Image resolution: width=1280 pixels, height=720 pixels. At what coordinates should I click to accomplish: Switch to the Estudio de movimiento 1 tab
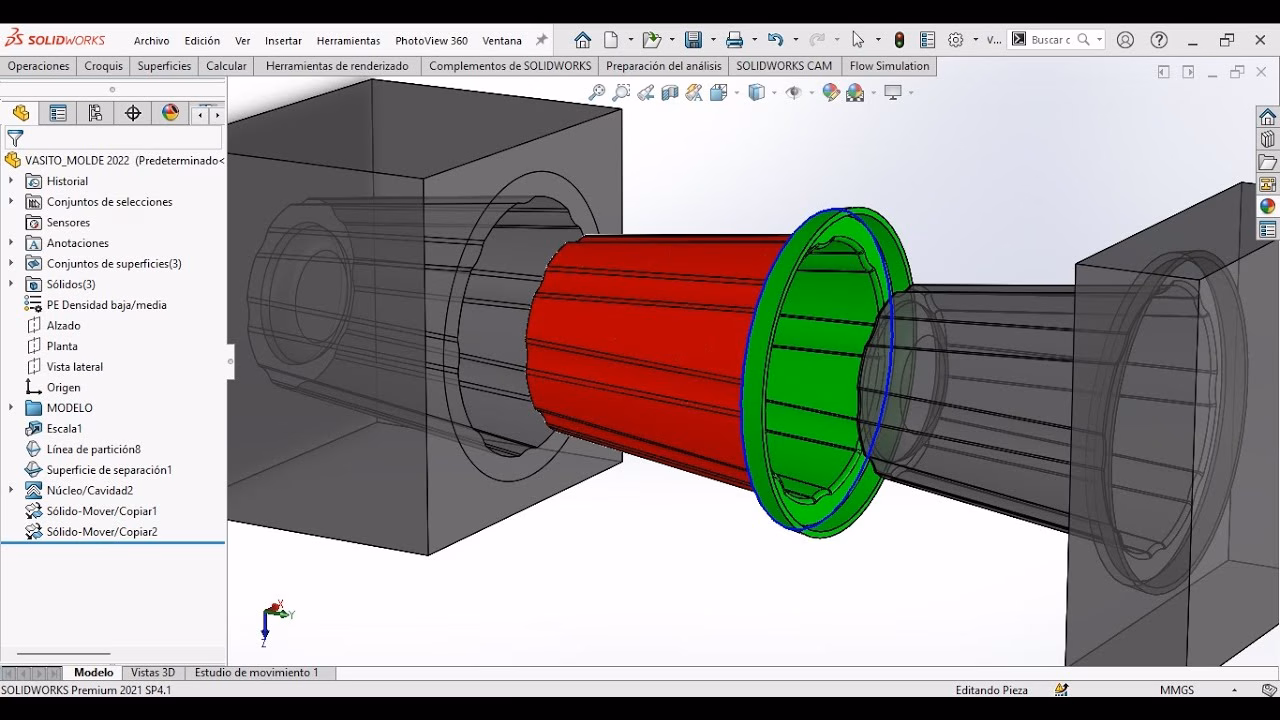pos(256,673)
